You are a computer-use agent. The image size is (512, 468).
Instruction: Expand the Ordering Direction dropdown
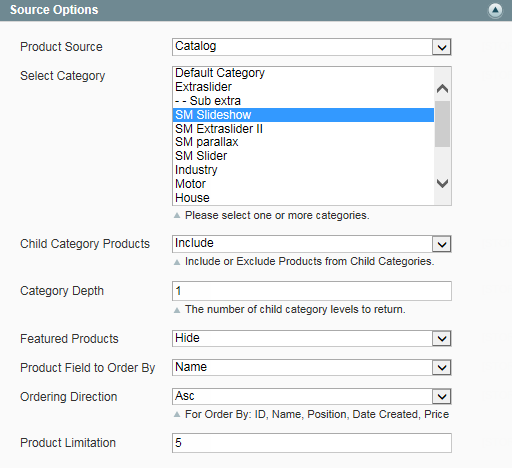[312, 396]
